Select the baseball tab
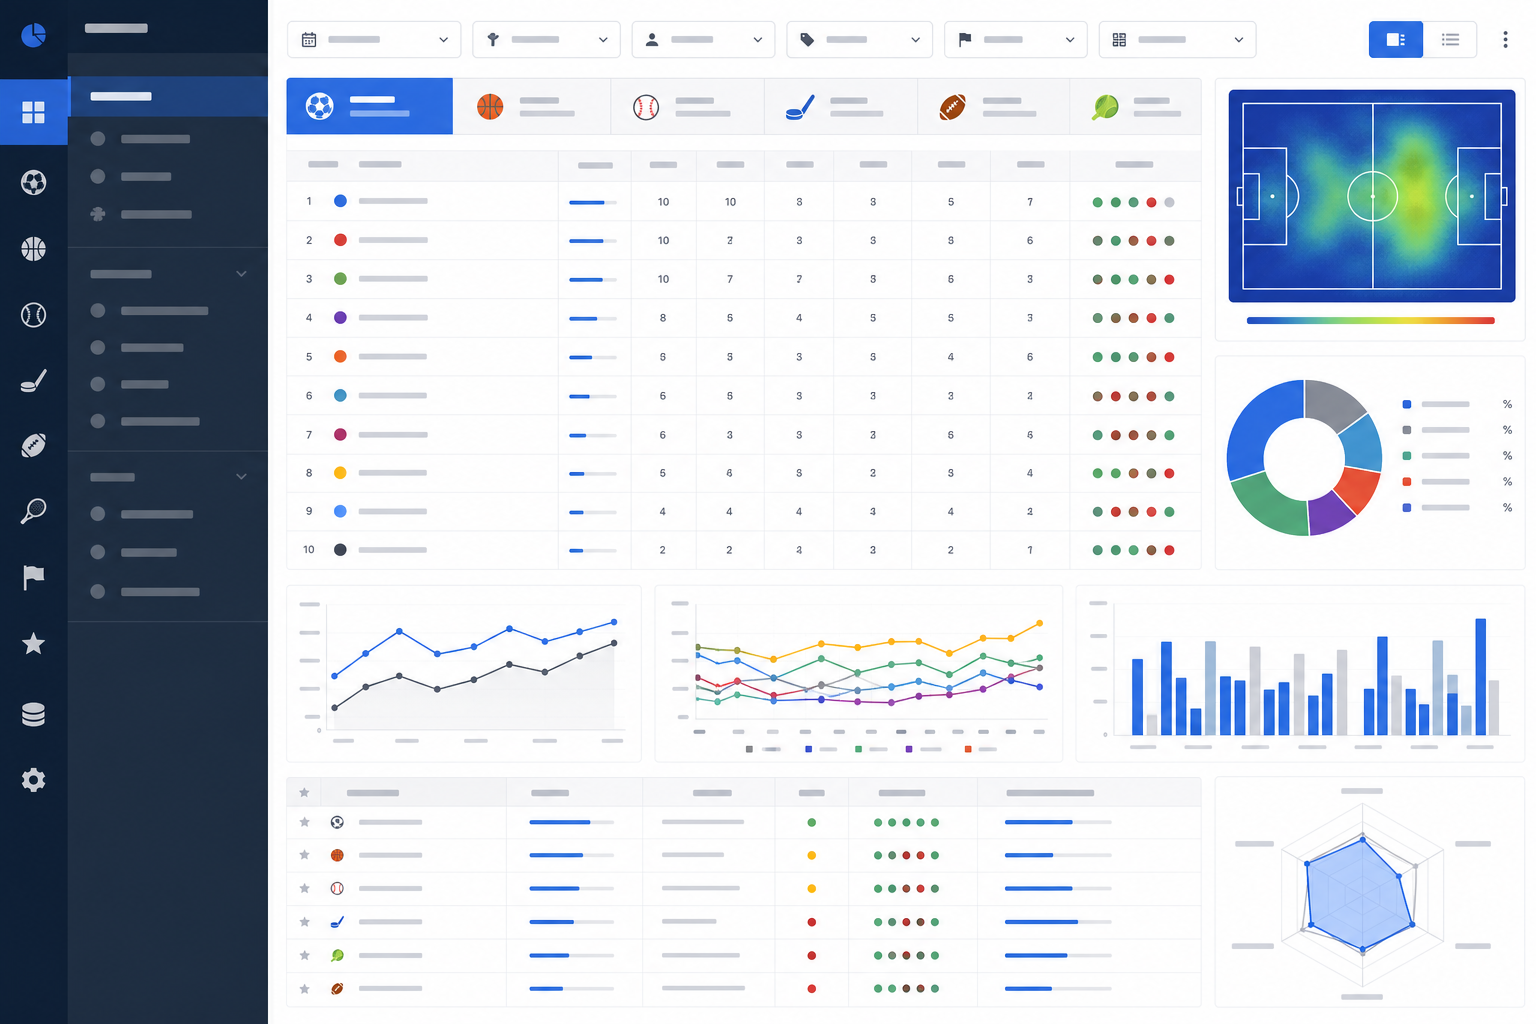 [687, 106]
